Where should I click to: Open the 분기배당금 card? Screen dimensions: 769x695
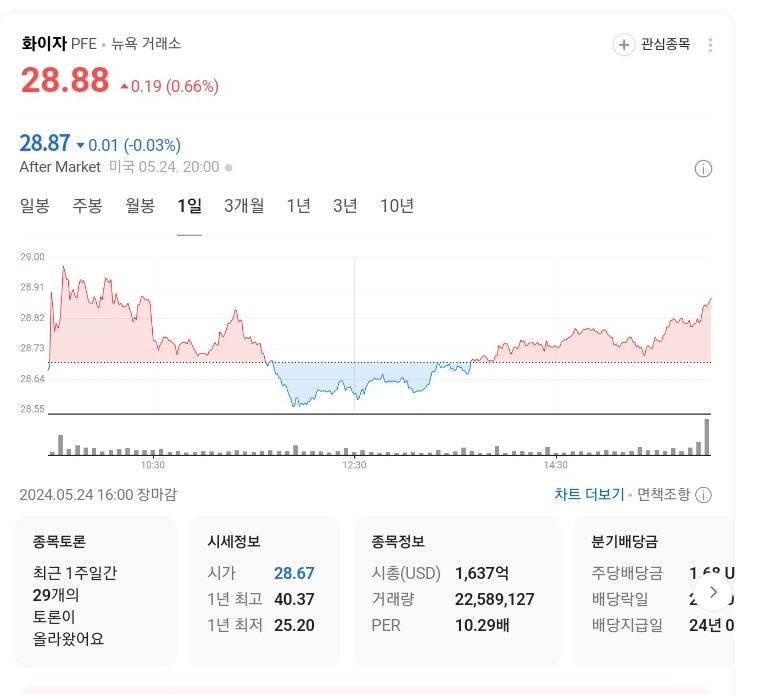(x=654, y=592)
